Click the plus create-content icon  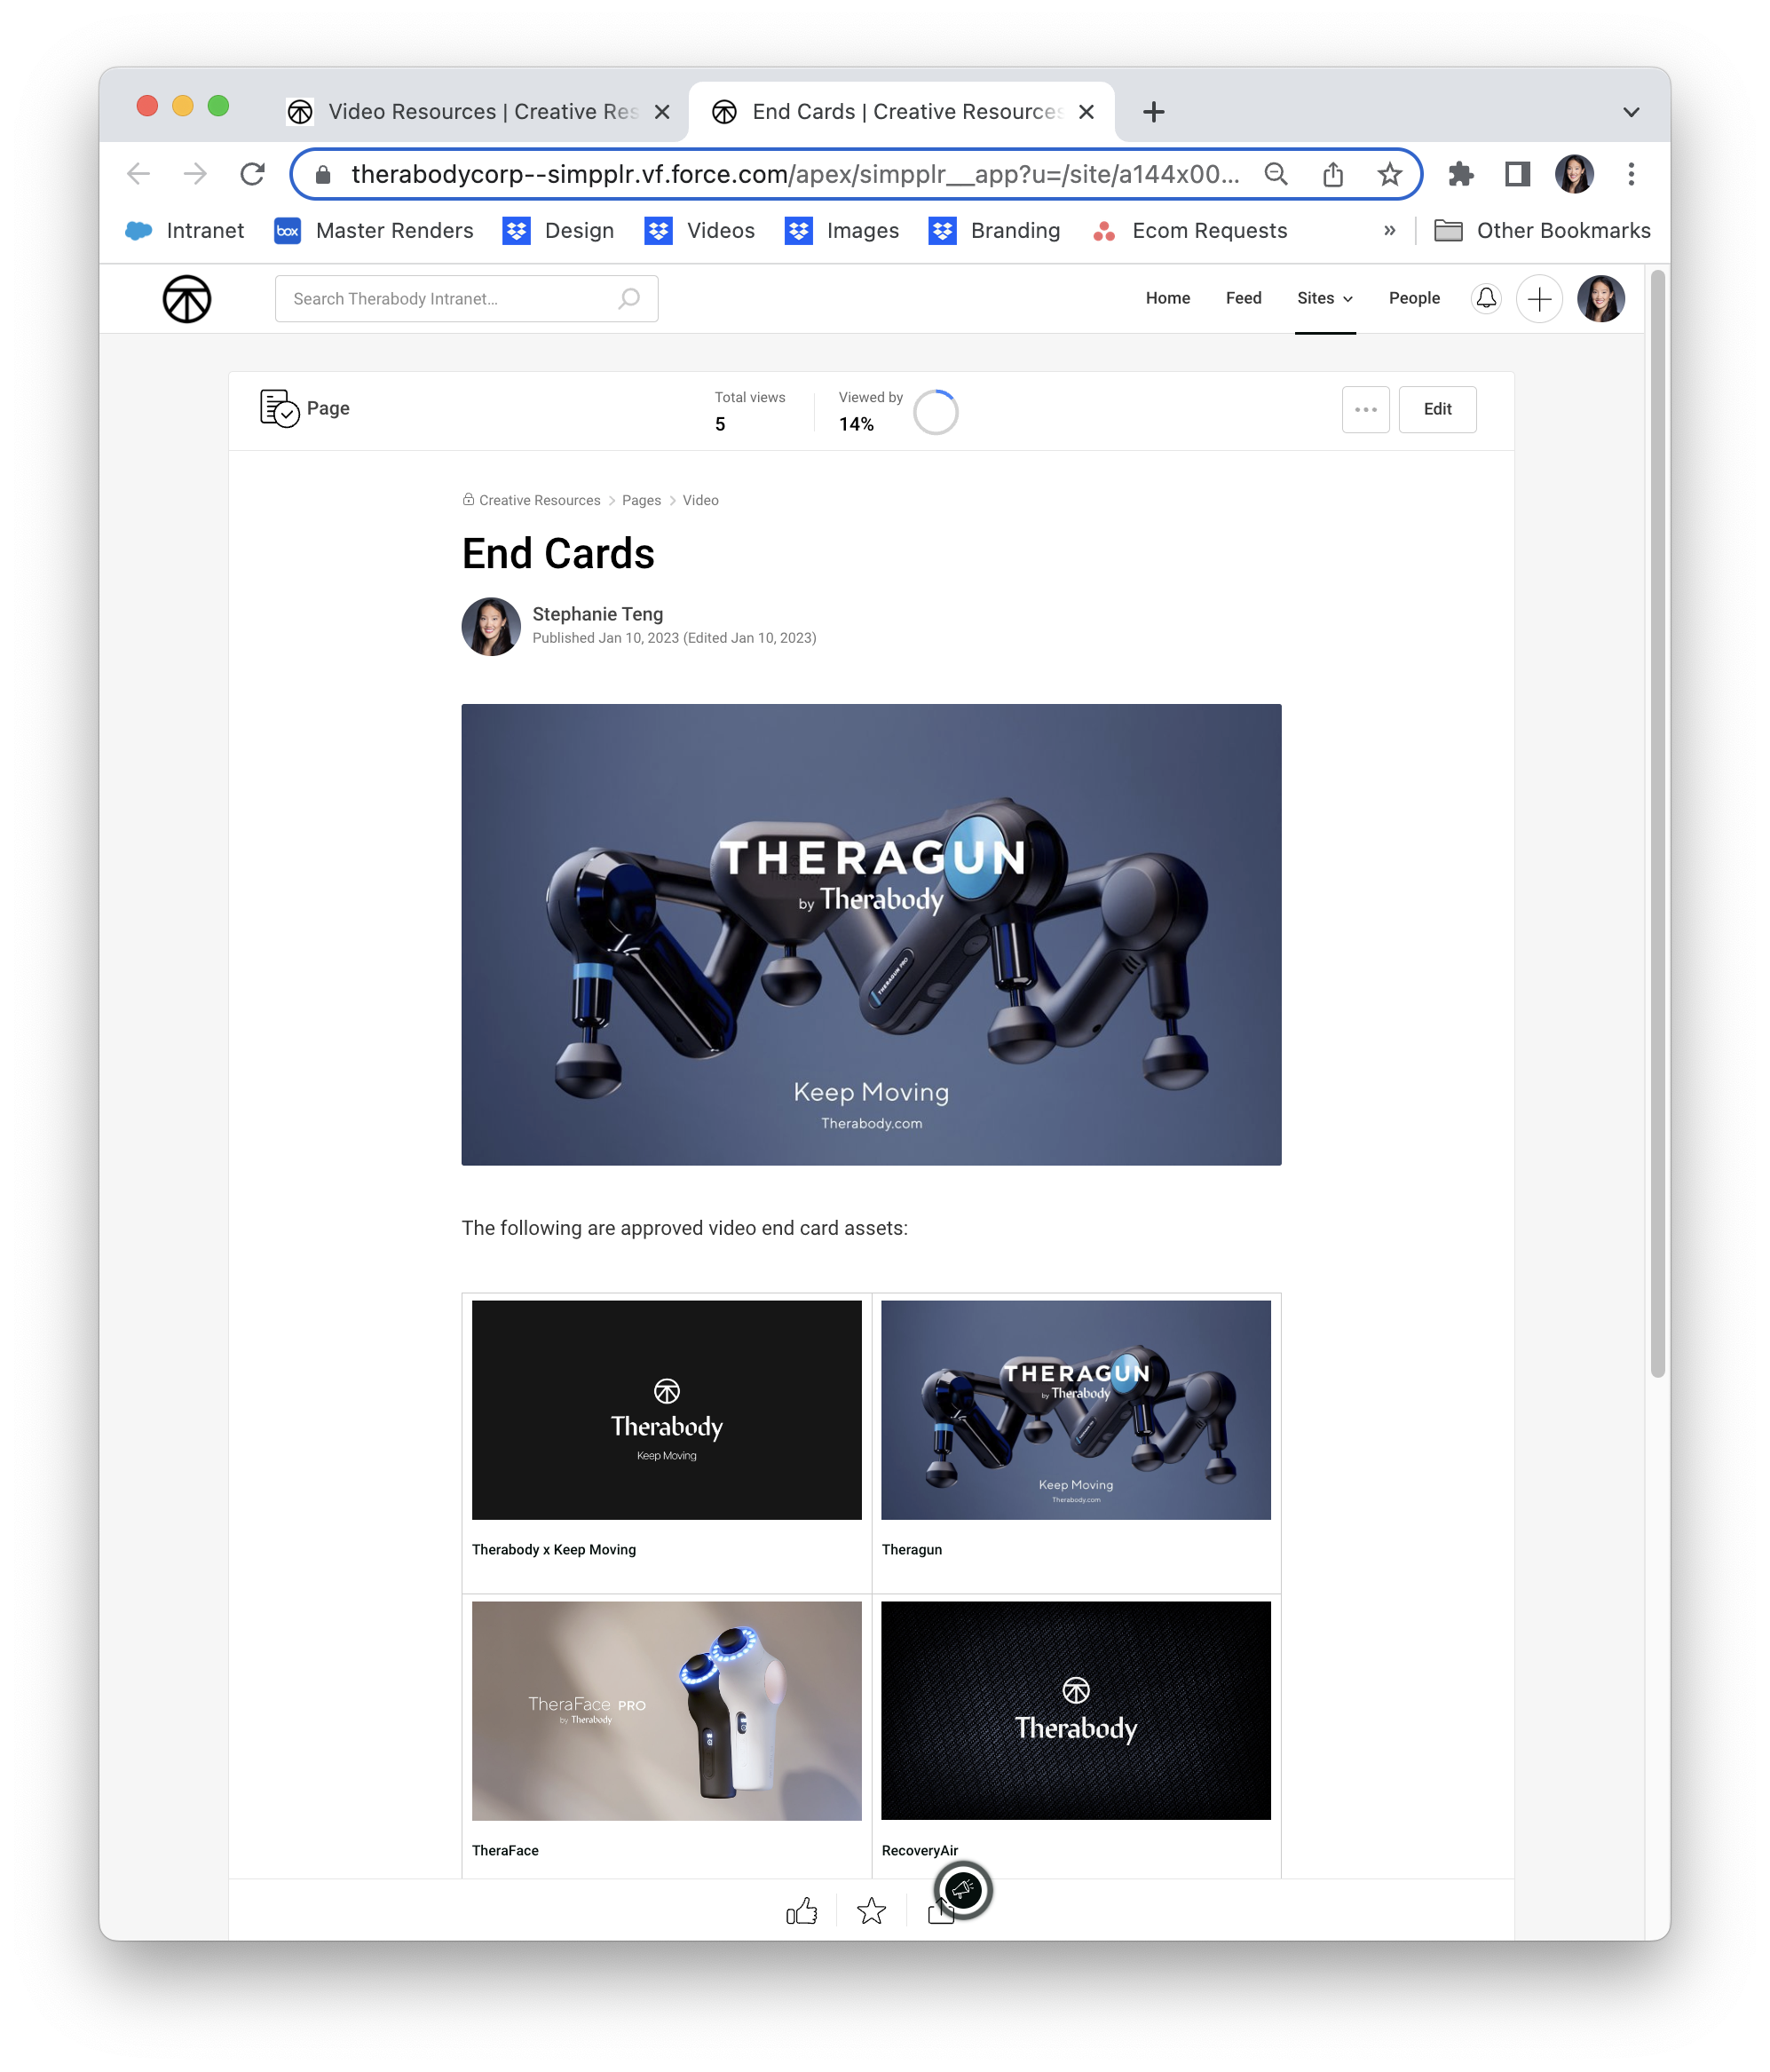click(x=1539, y=298)
